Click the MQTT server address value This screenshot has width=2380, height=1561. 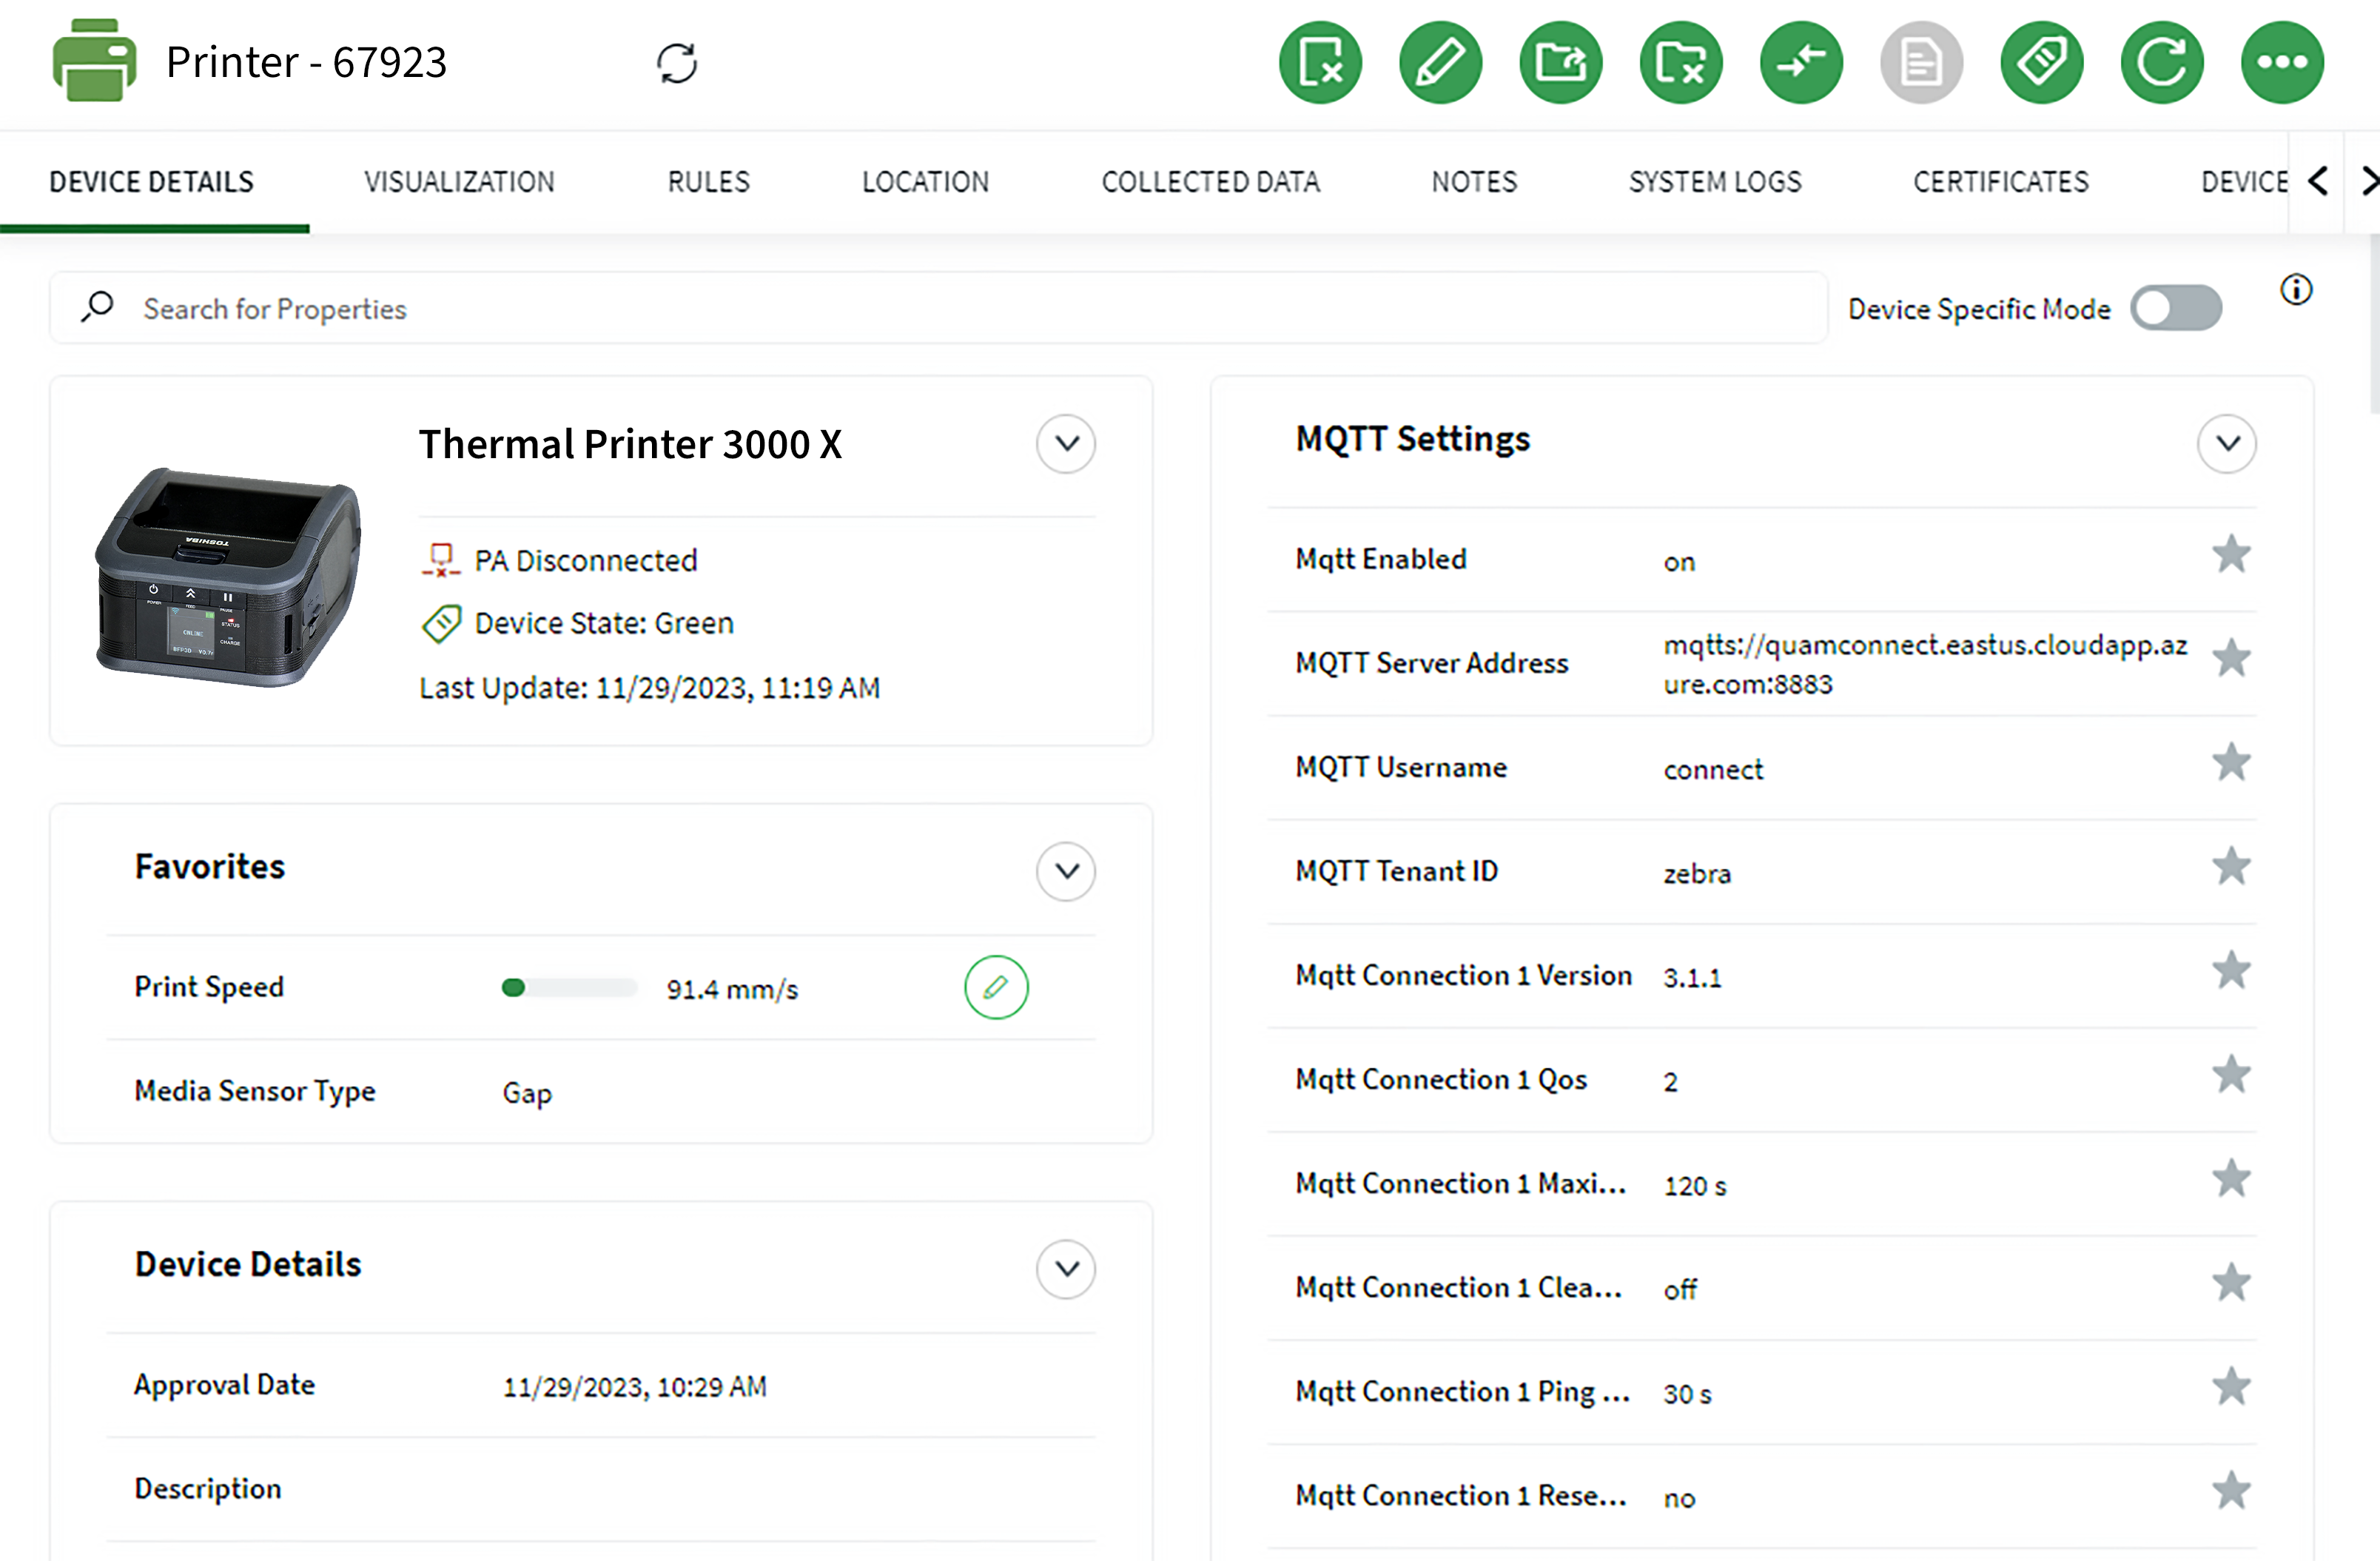[x=1925, y=664]
